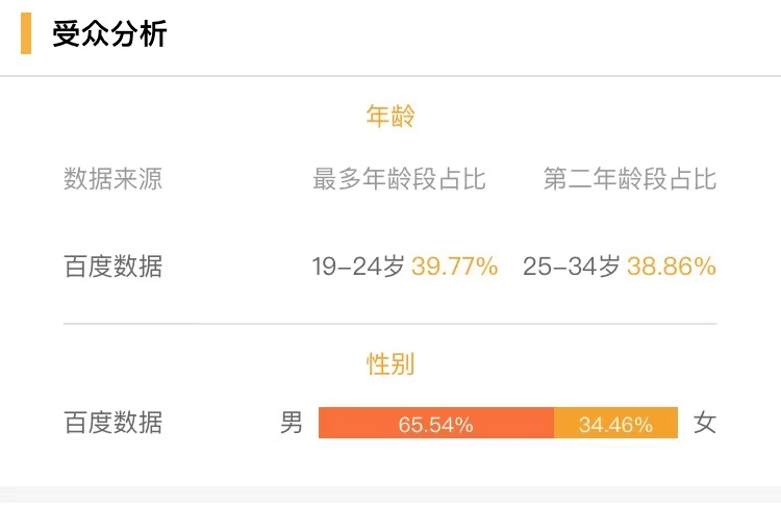
Task: Click the orange marker beside 受众分析
Action: 26,33
